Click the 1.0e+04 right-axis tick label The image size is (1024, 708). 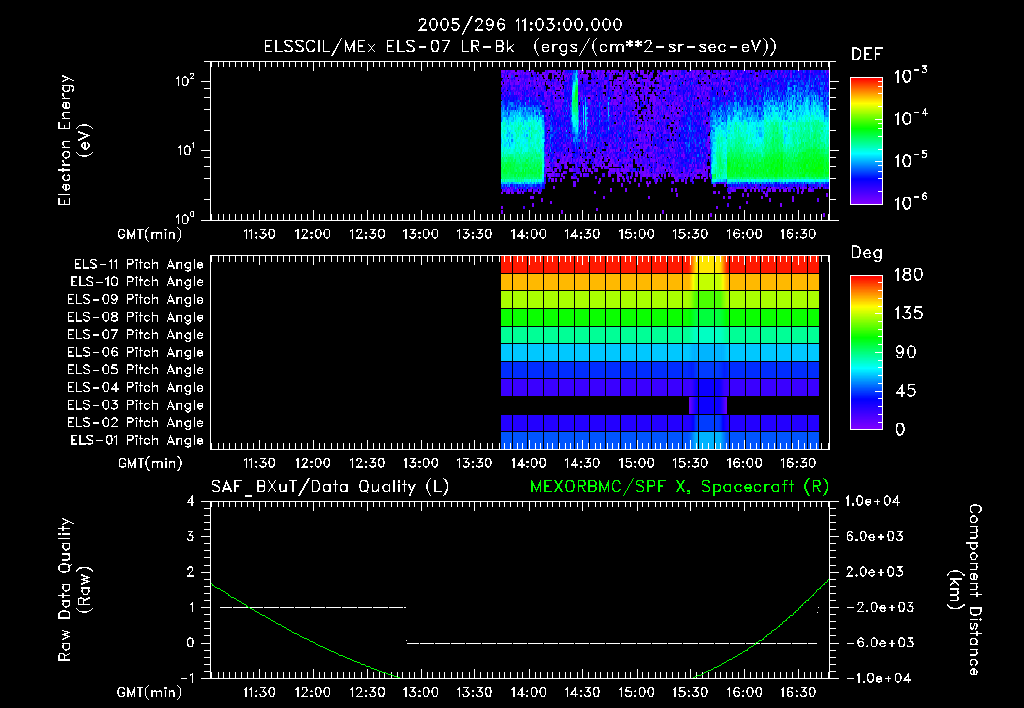873,501
